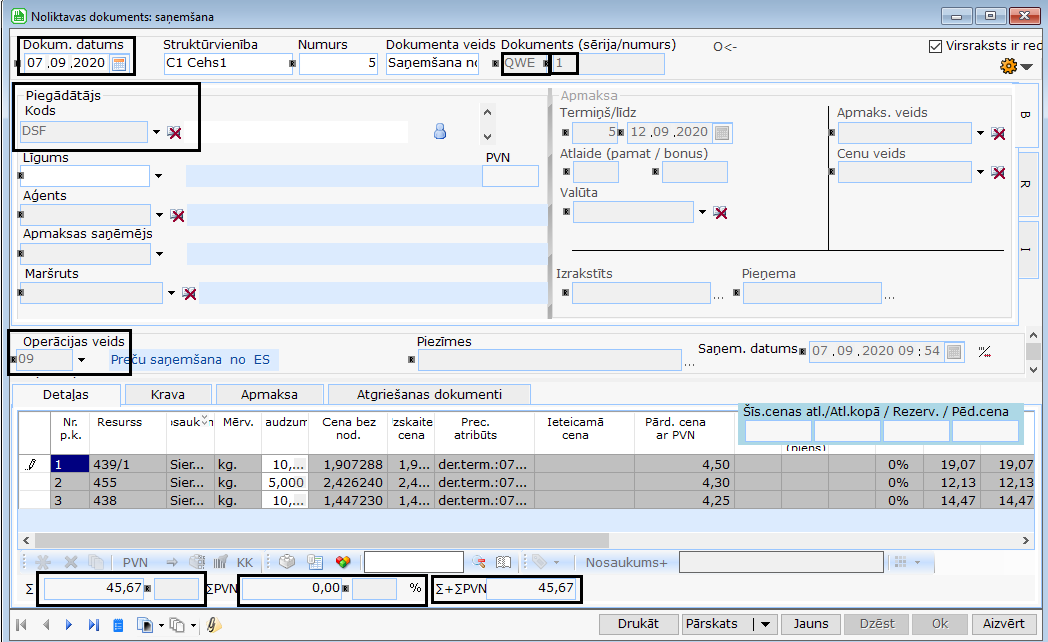The width and height of the screenshot is (1048, 642).
Task: Open the blue record list icon in navigation bar
Action: point(118,625)
